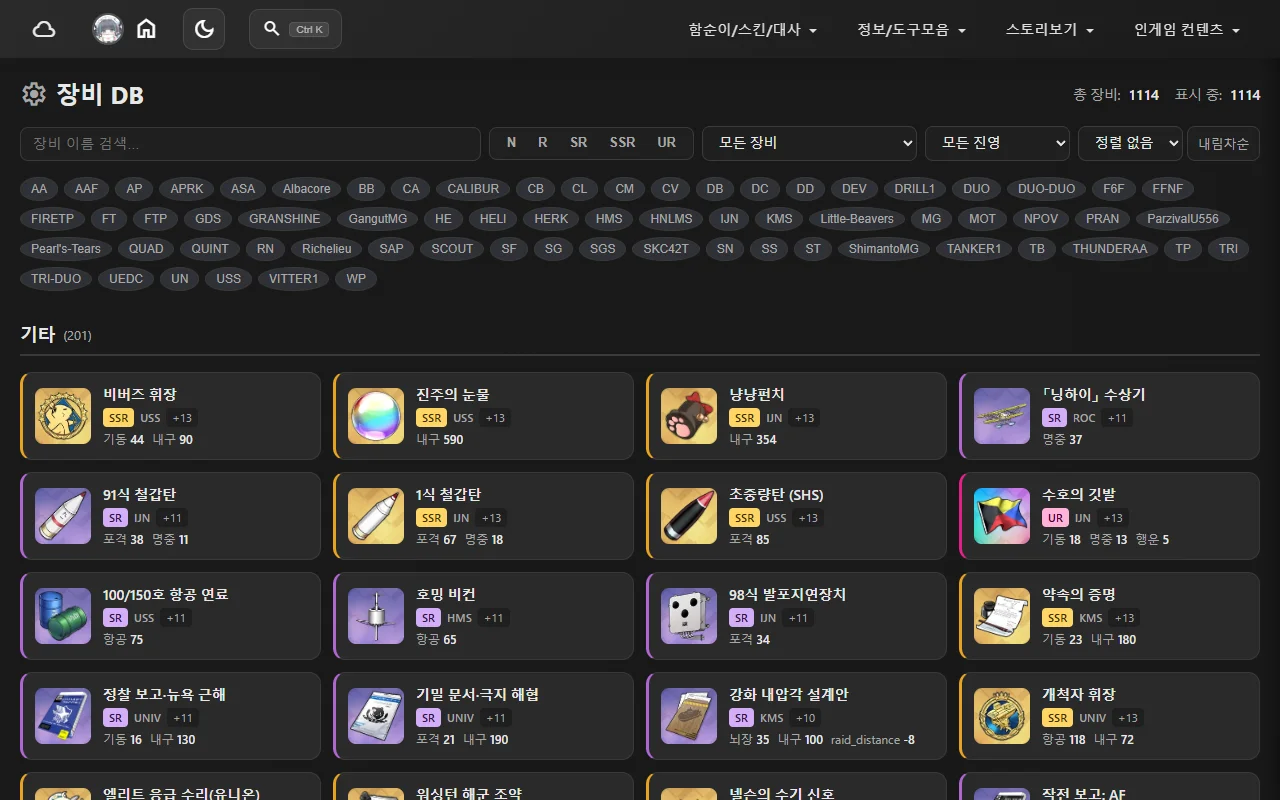This screenshot has height=800, width=1280.
Task: Click the equipment name search field
Action: (250, 143)
